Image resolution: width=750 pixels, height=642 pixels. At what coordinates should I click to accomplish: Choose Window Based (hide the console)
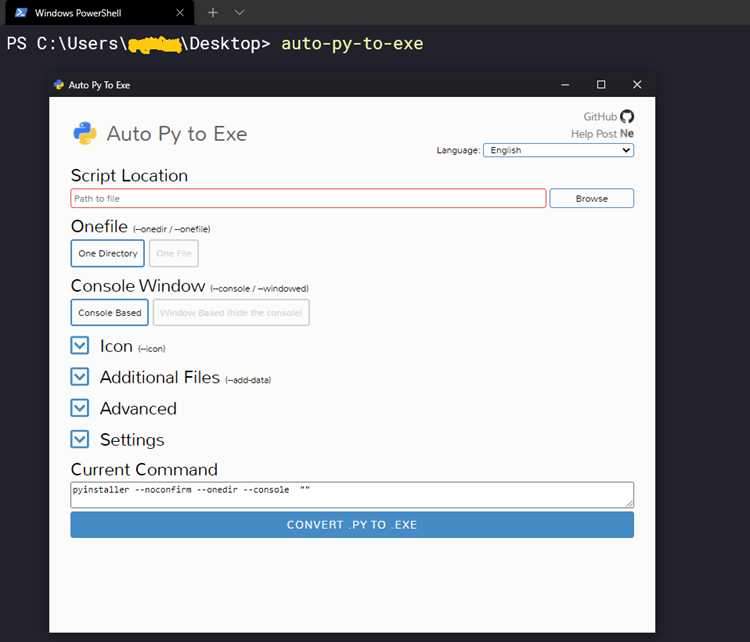pos(231,312)
